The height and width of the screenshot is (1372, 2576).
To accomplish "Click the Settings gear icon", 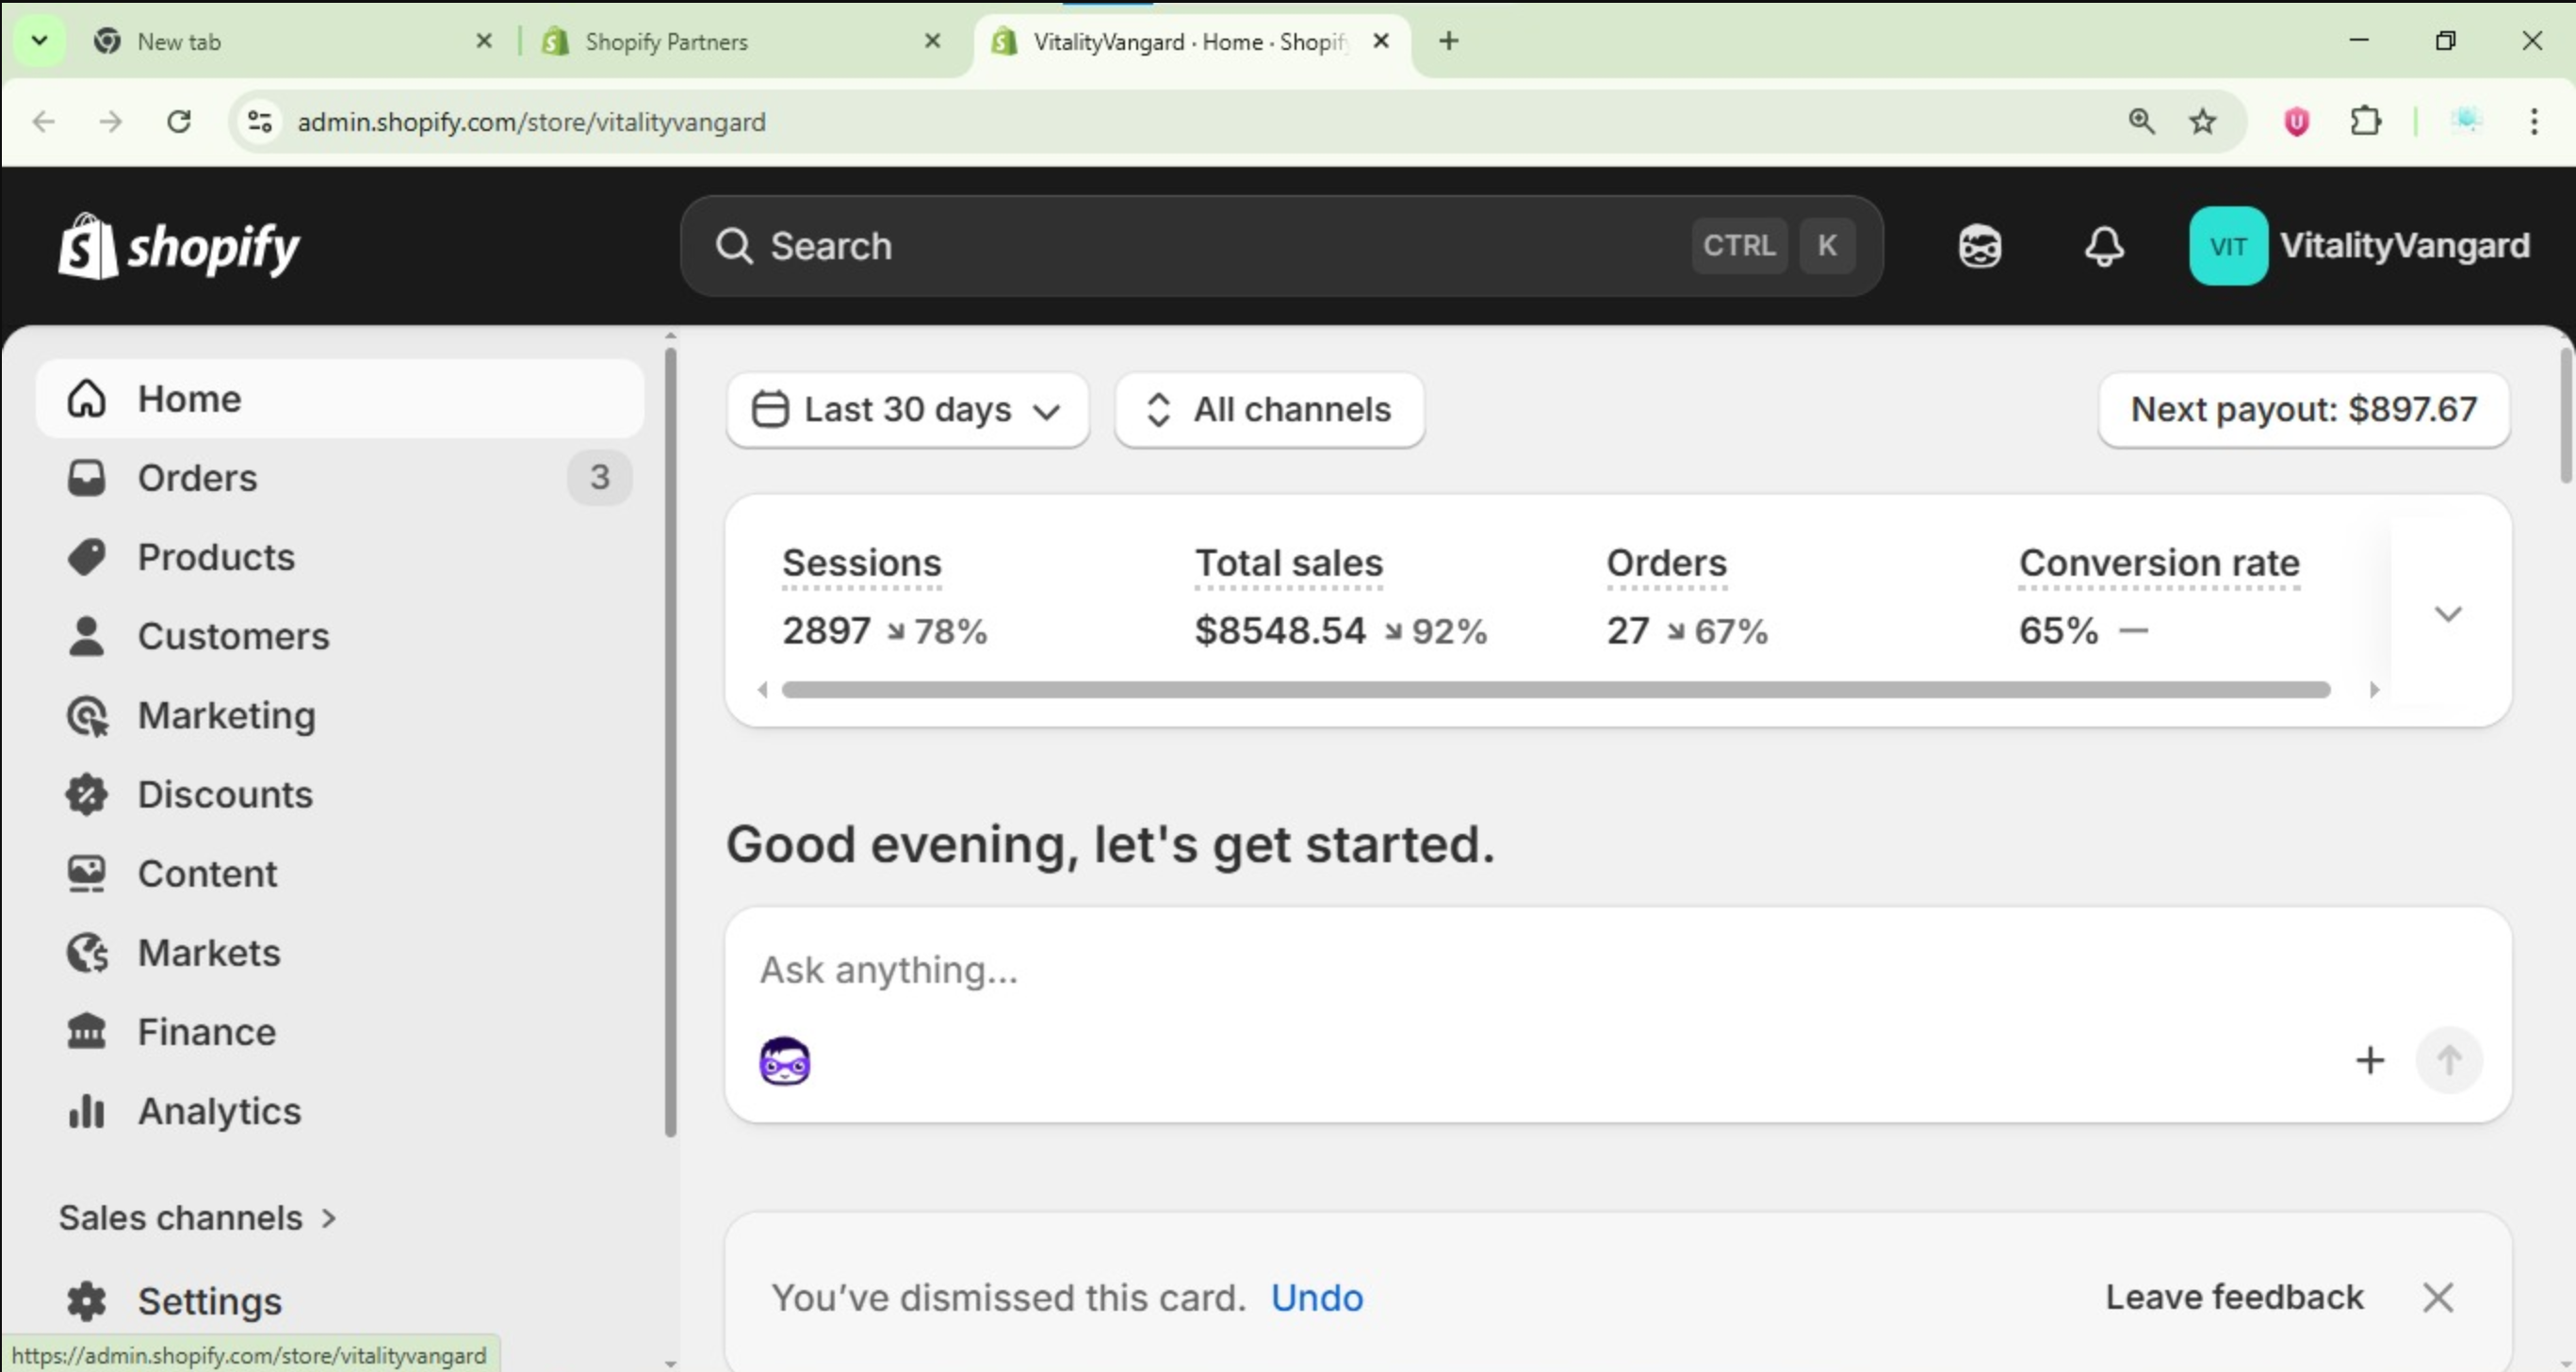I will point(87,1300).
